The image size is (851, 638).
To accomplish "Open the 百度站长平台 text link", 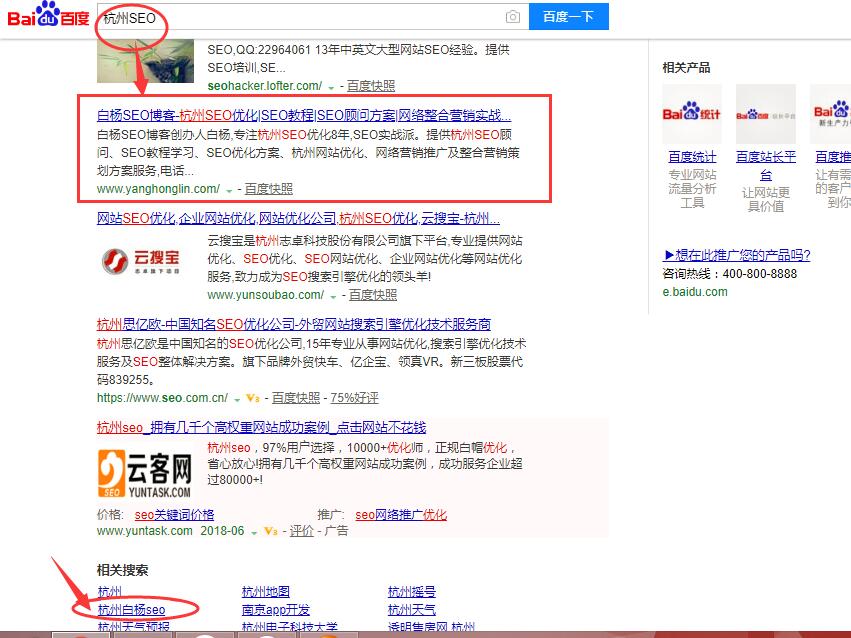I will pyautogui.click(x=766, y=165).
